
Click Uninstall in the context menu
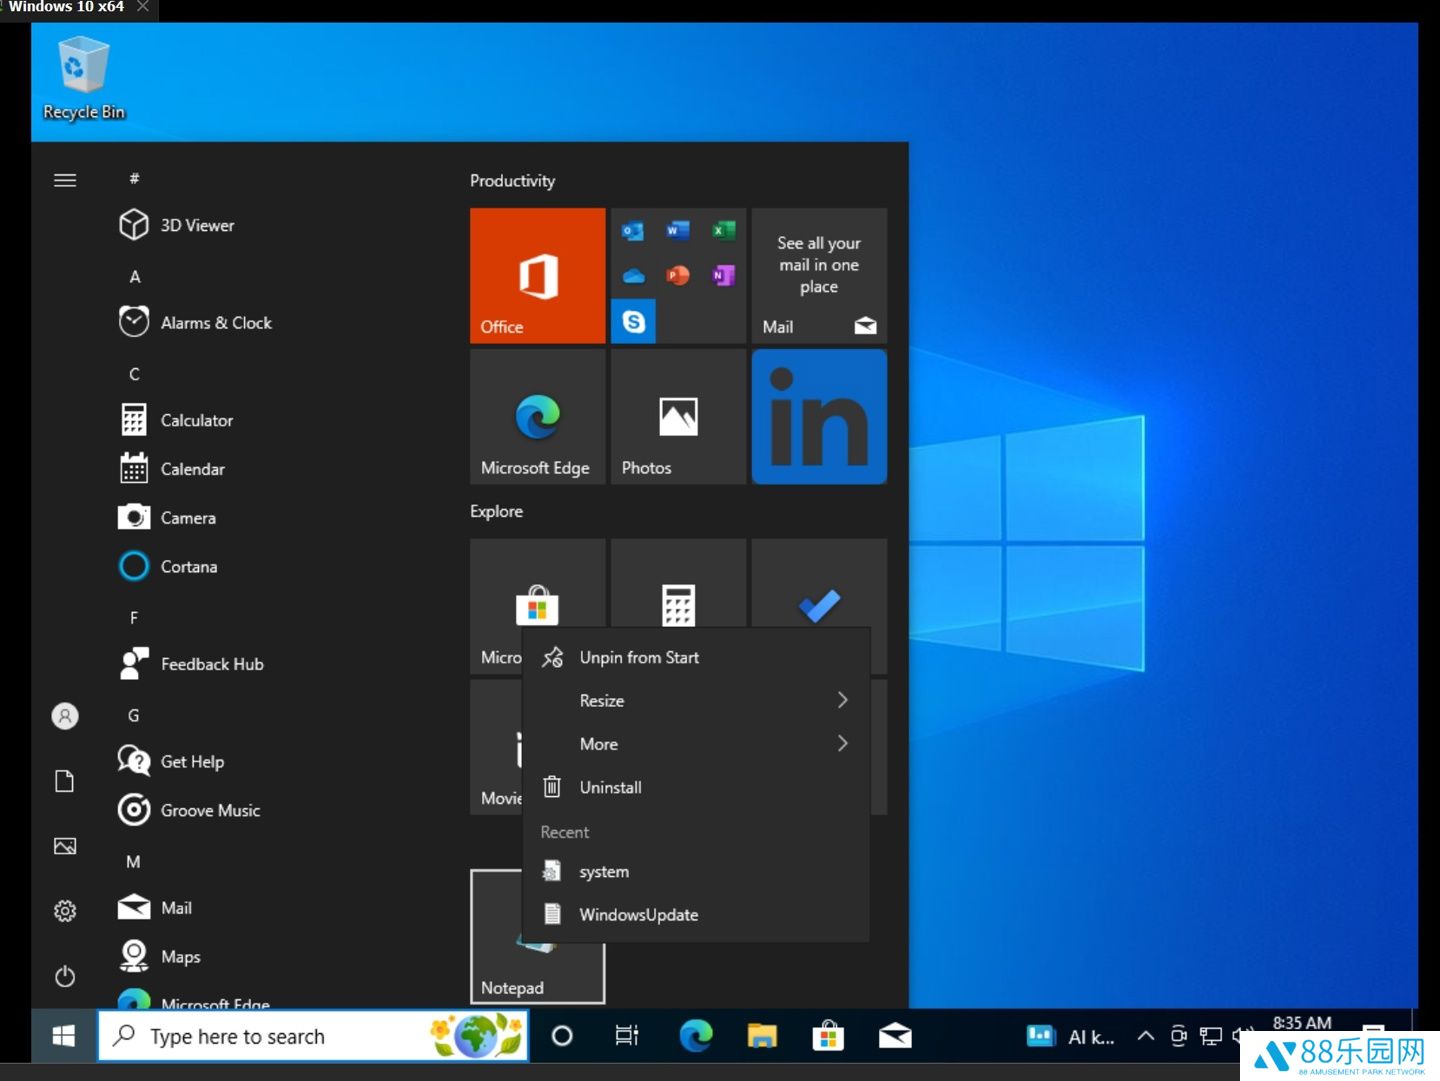click(x=610, y=787)
